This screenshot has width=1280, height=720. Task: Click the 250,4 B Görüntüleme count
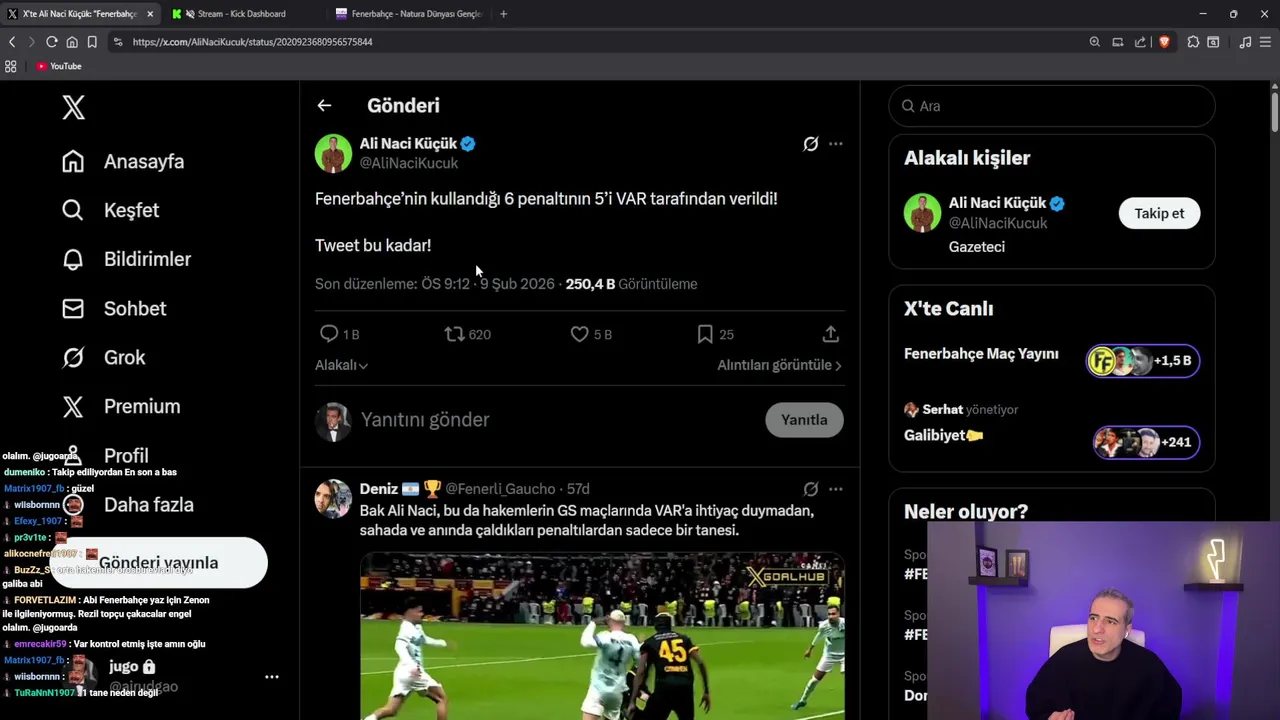(x=631, y=284)
